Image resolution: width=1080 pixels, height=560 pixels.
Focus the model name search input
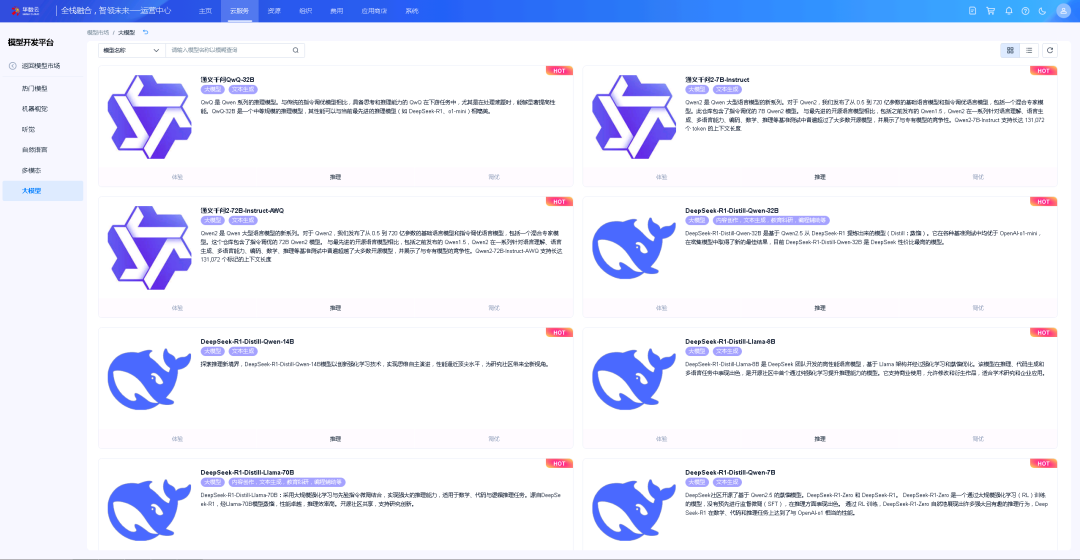click(228, 50)
